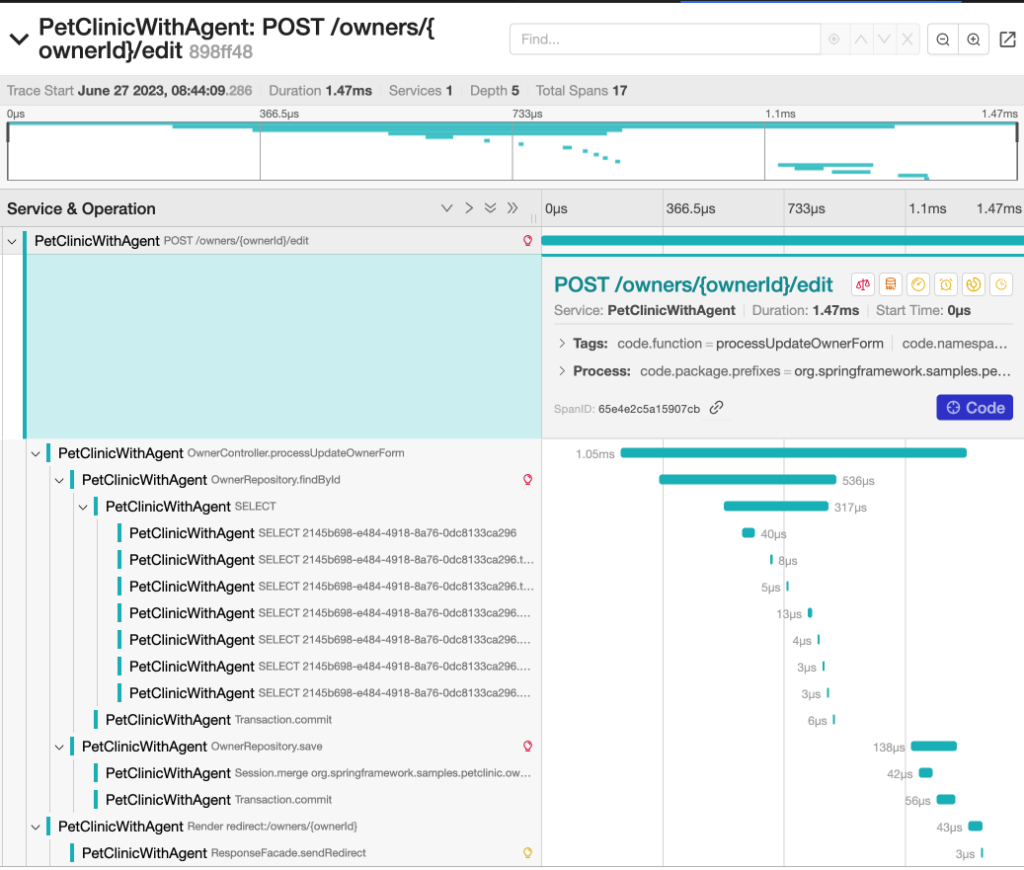1024x870 pixels.
Task: Go to previous search result arrow
Action: (861, 39)
